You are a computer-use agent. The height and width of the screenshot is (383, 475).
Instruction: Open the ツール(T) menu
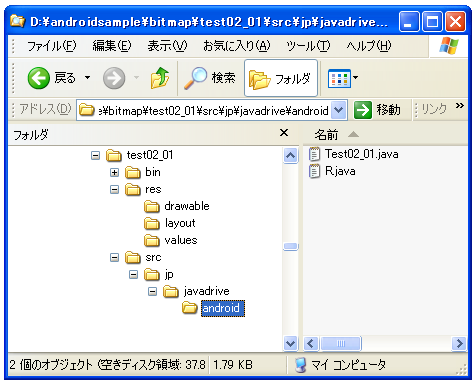pos(308,46)
